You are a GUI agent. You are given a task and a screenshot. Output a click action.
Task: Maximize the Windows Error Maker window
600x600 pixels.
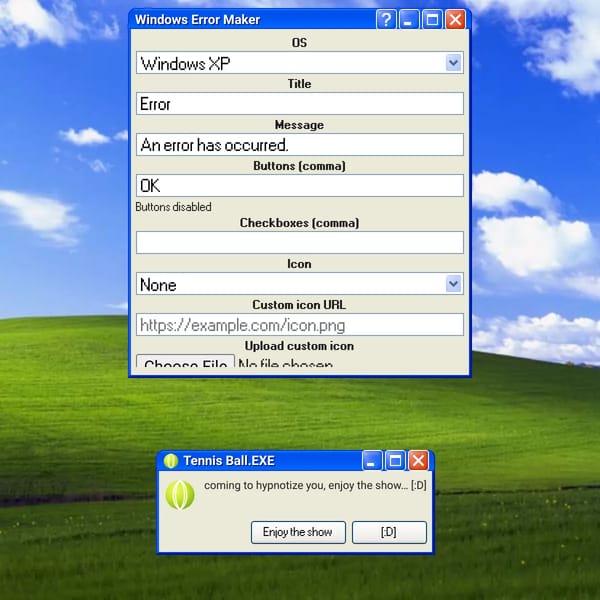[x=432, y=19]
